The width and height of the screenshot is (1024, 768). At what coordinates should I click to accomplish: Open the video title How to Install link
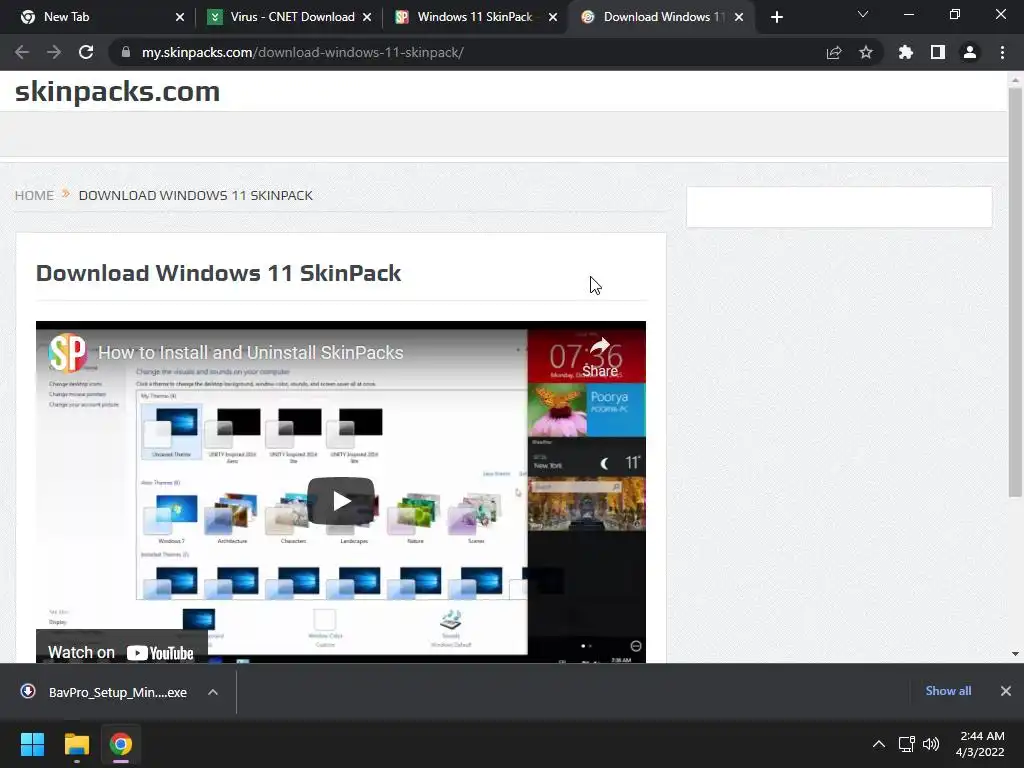(x=251, y=353)
